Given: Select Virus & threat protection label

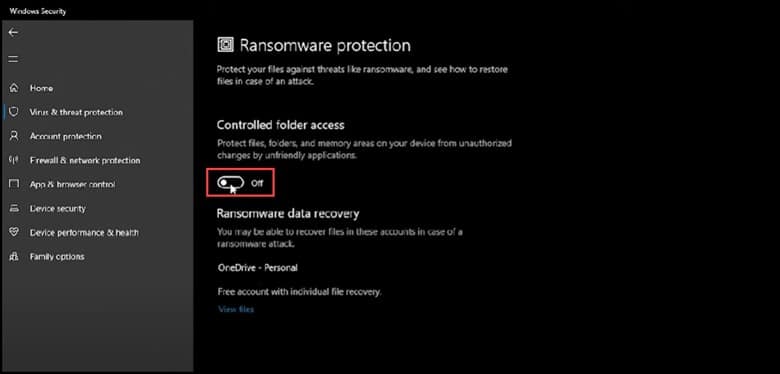Looking at the screenshot, I should tap(76, 112).
